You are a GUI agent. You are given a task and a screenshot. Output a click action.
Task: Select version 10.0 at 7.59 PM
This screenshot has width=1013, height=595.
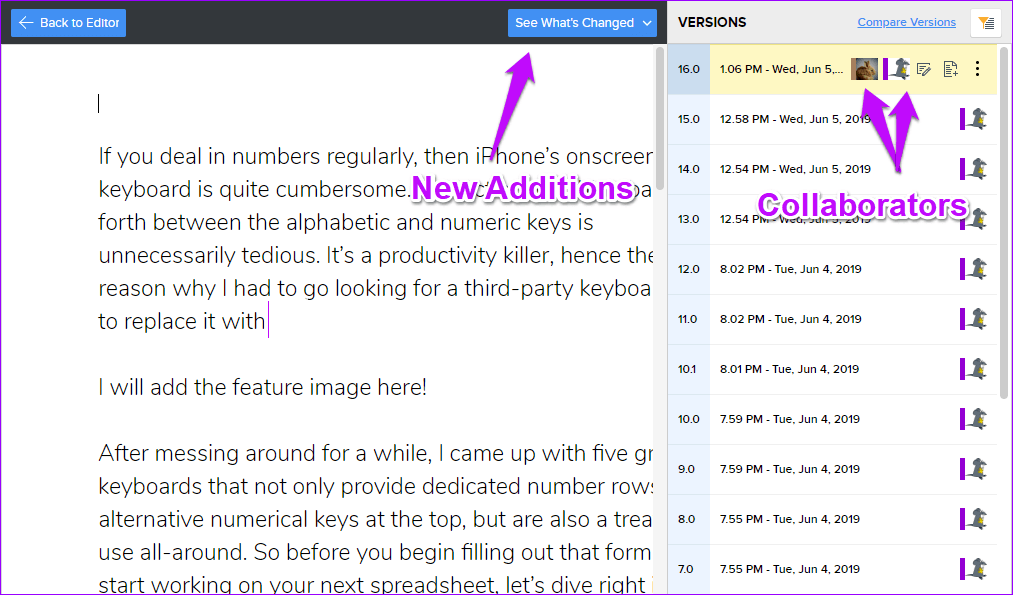click(x=832, y=419)
